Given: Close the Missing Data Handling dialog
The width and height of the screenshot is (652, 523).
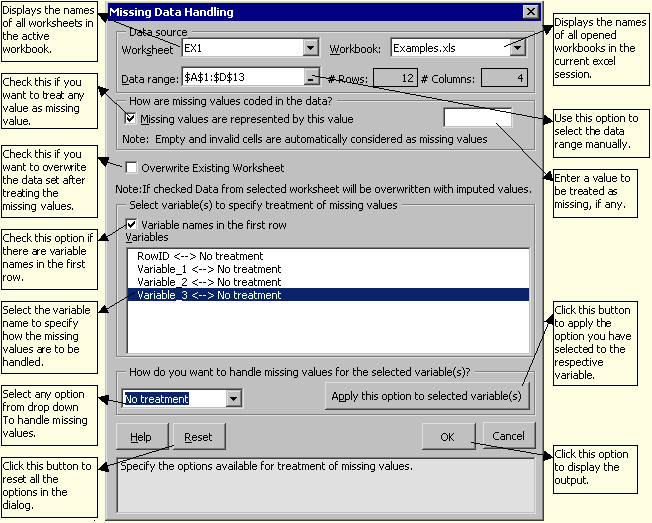Looking at the screenshot, I should tap(530, 12).
